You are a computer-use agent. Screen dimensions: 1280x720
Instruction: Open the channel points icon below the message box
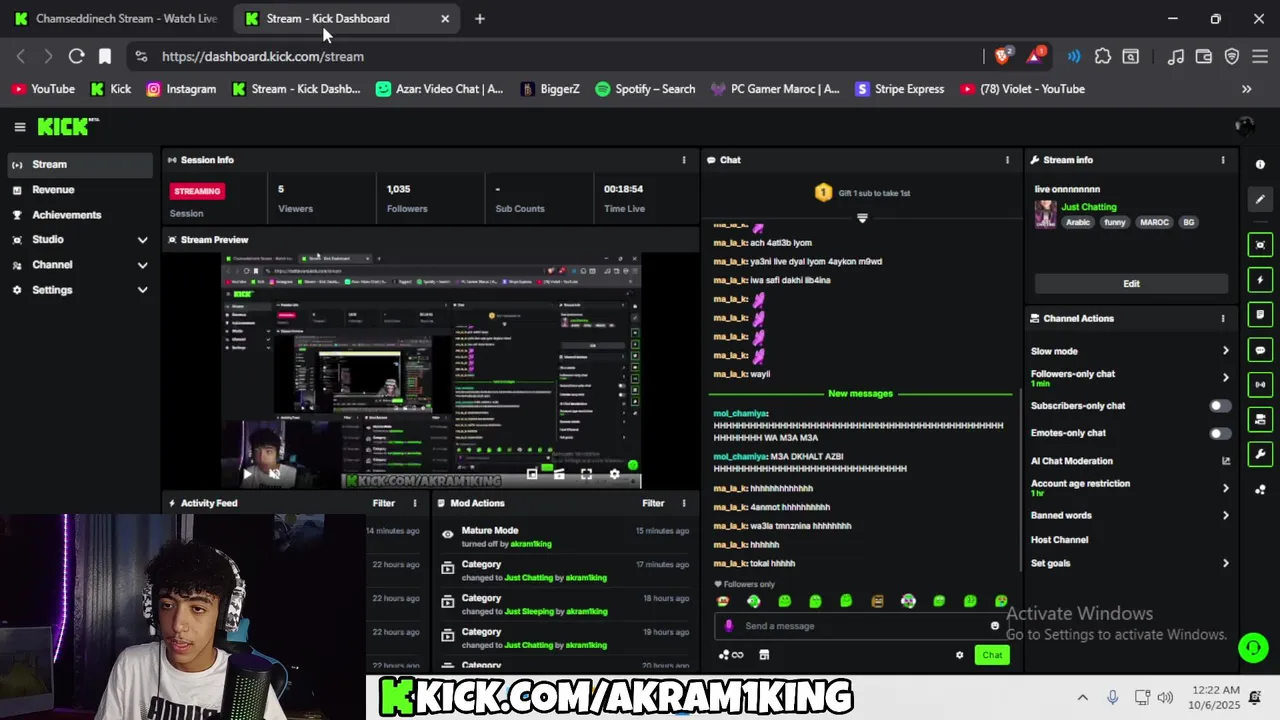731,655
